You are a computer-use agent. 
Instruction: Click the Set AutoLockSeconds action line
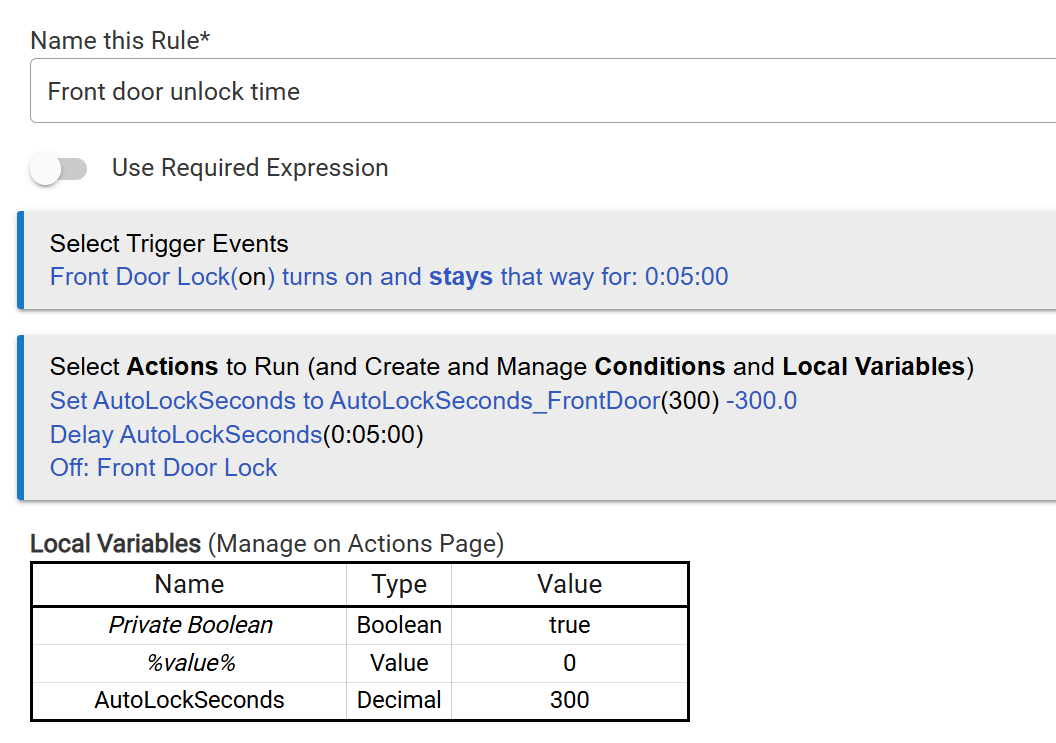(x=424, y=401)
